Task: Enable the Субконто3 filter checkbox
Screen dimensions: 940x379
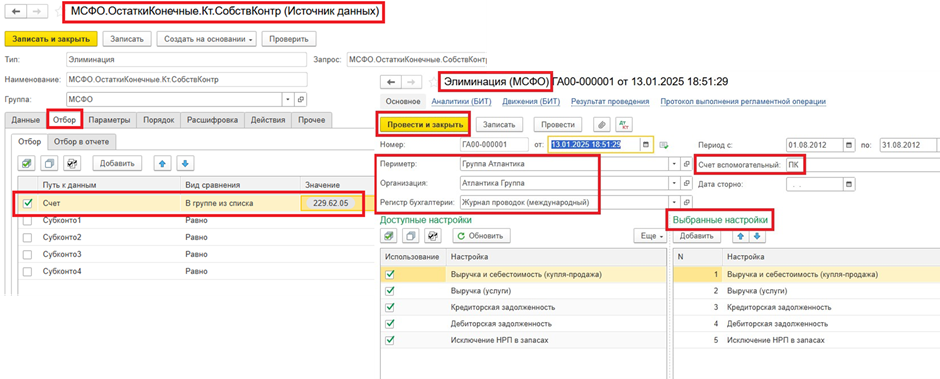Action: click(x=28, y=255)
